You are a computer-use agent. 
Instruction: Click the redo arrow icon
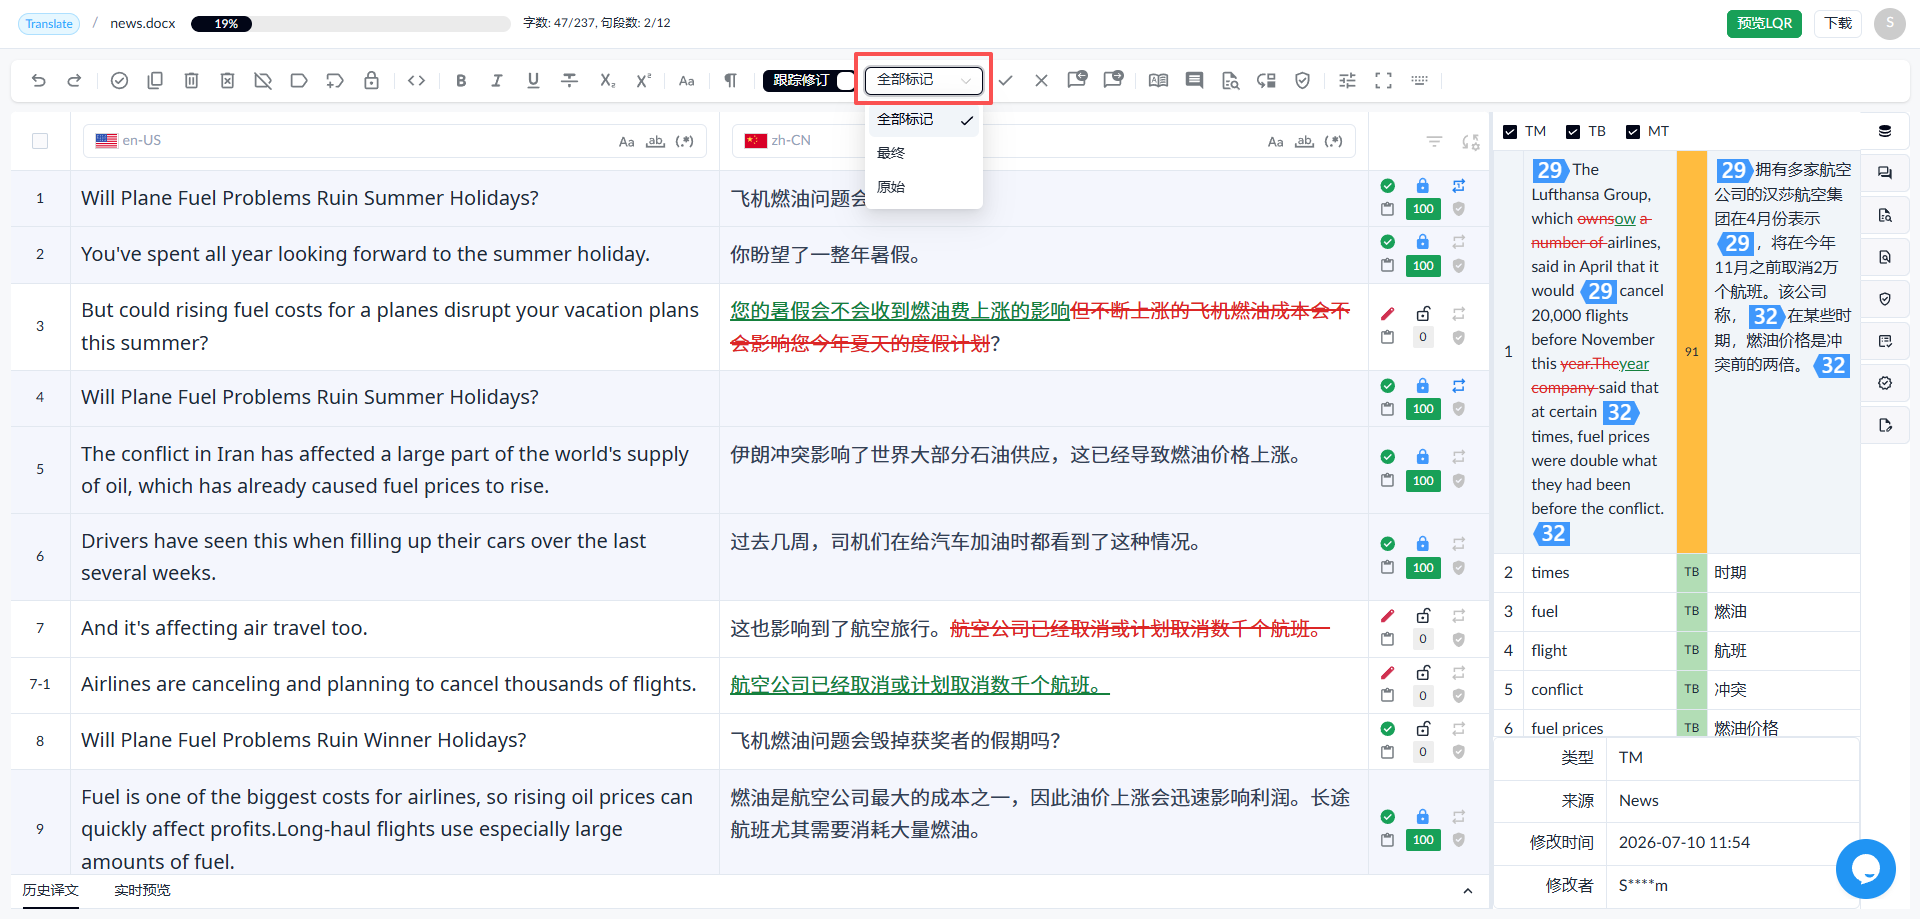coord(74,81)
